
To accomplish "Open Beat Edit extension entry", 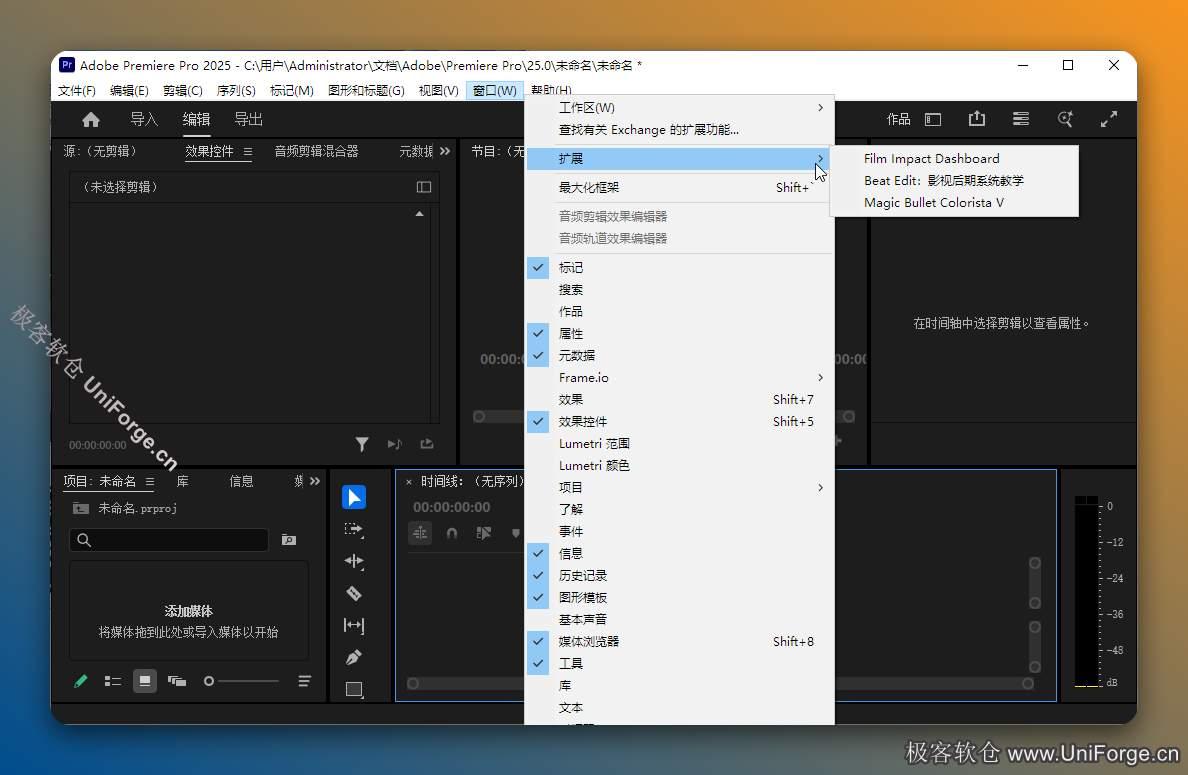I will point(955,180).
